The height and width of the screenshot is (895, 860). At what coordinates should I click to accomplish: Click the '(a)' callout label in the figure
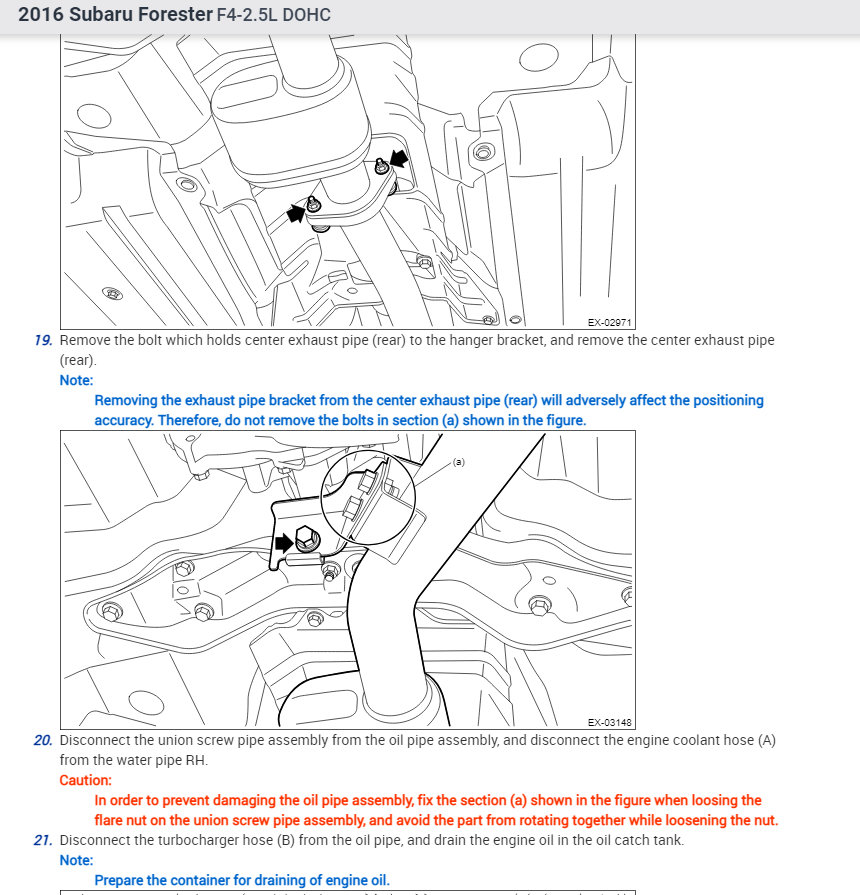pyautogui.click(x=459, y=462)
